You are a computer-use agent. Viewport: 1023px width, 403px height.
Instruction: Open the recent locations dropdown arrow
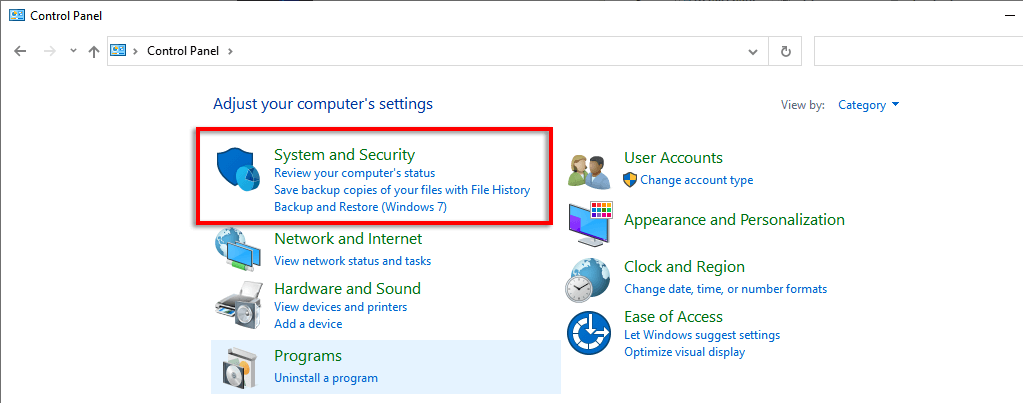point(73,51)
